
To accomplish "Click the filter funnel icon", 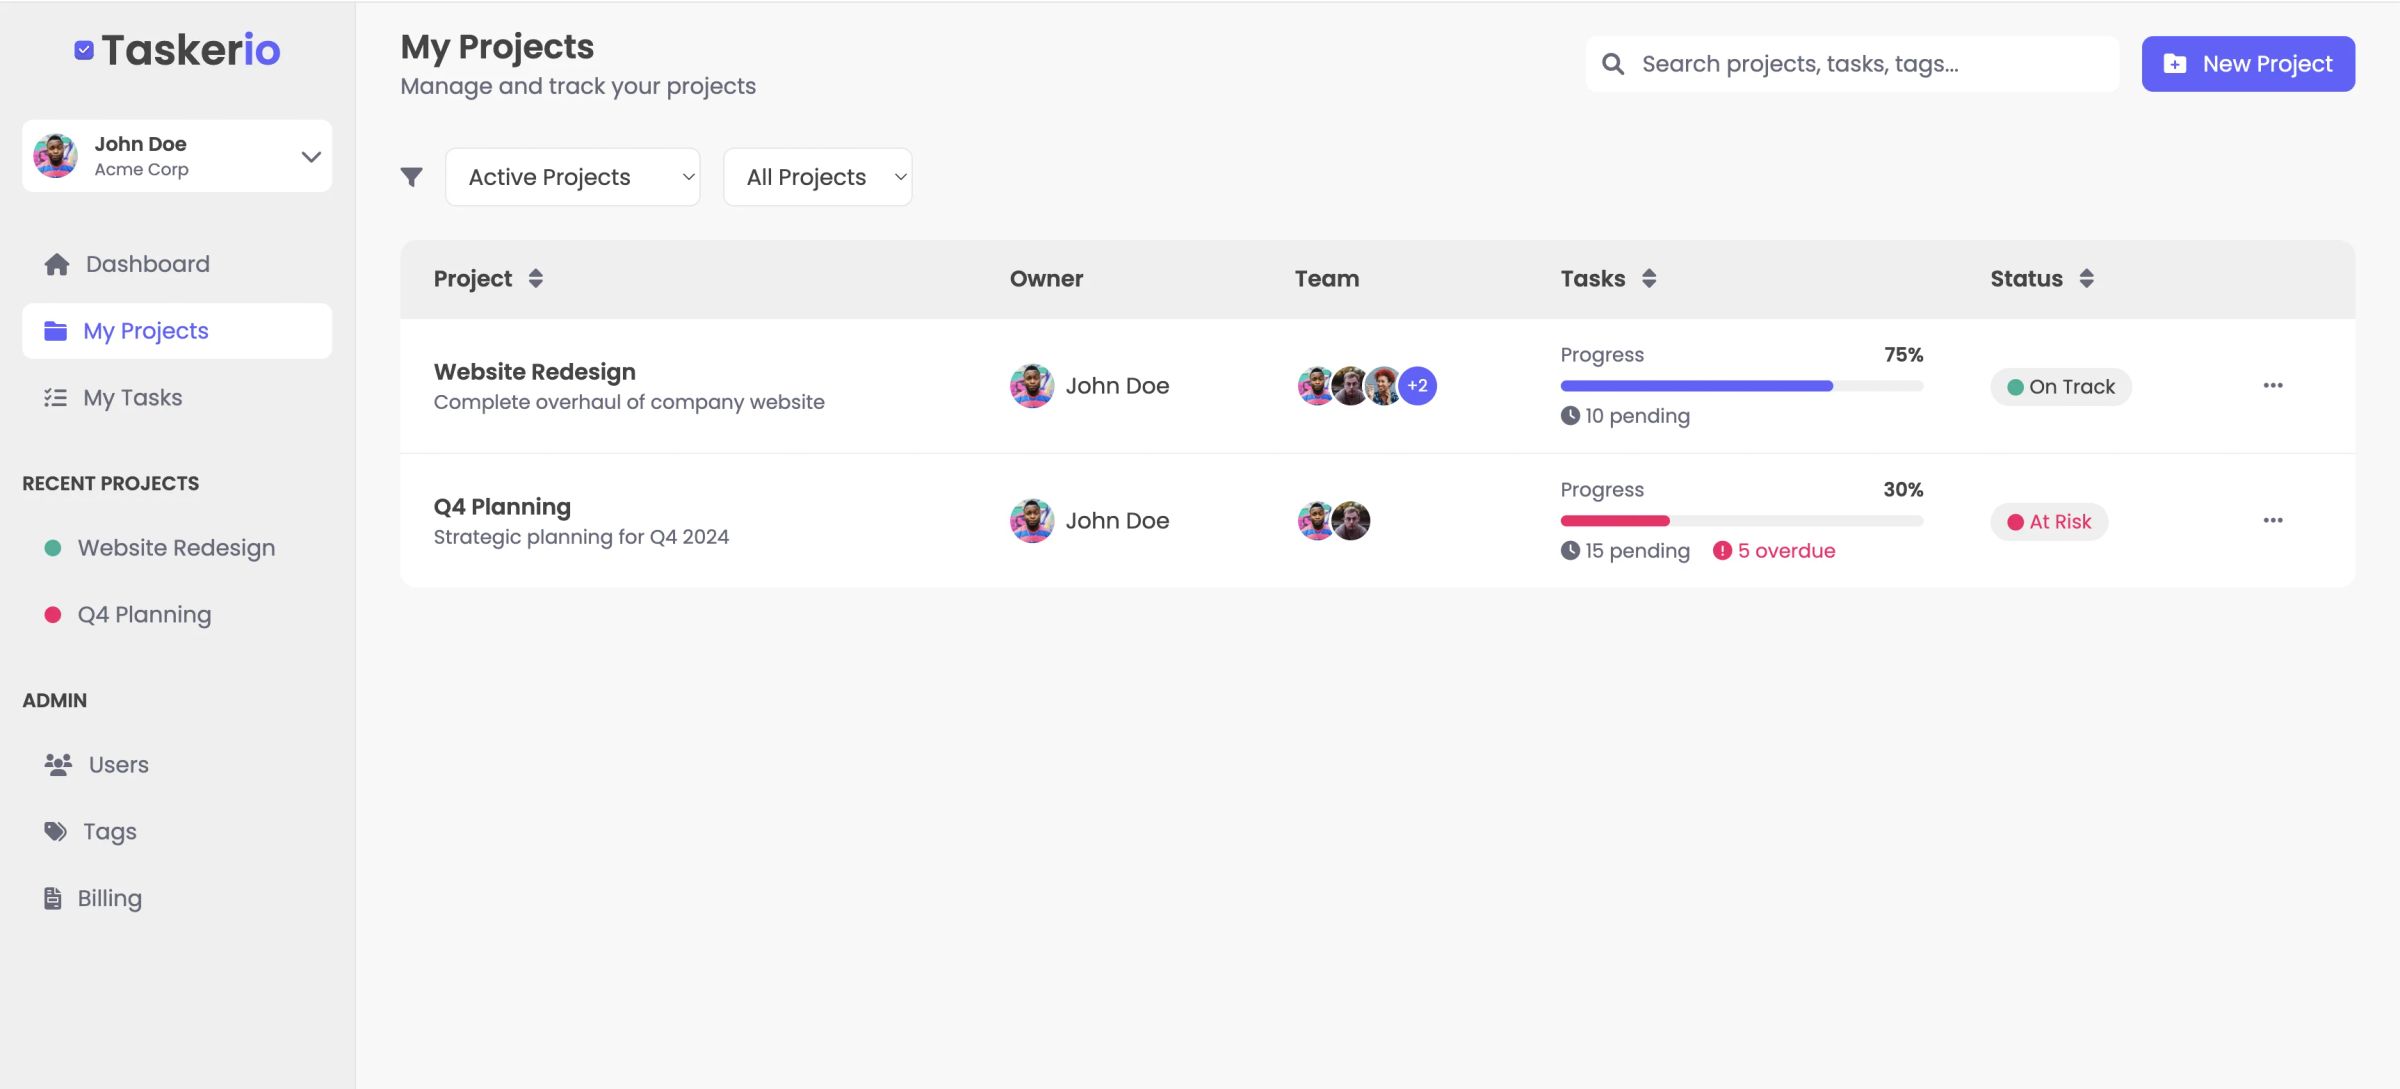I will tap(411, 176).
